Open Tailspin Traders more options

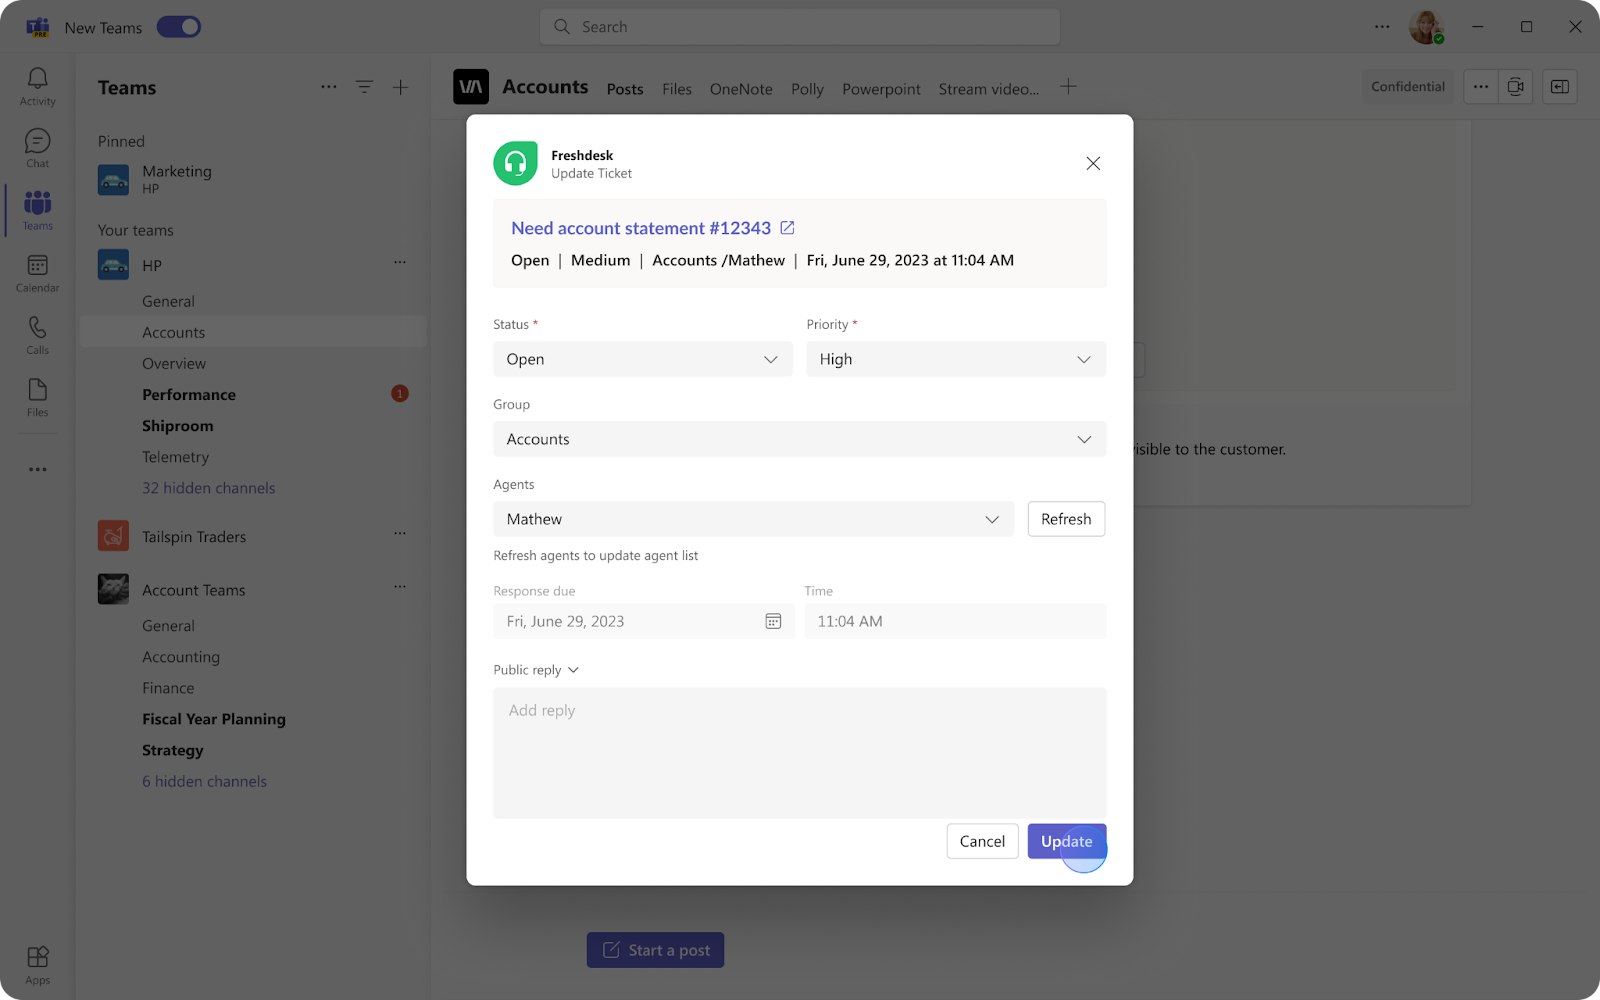[x=400, y=533]
